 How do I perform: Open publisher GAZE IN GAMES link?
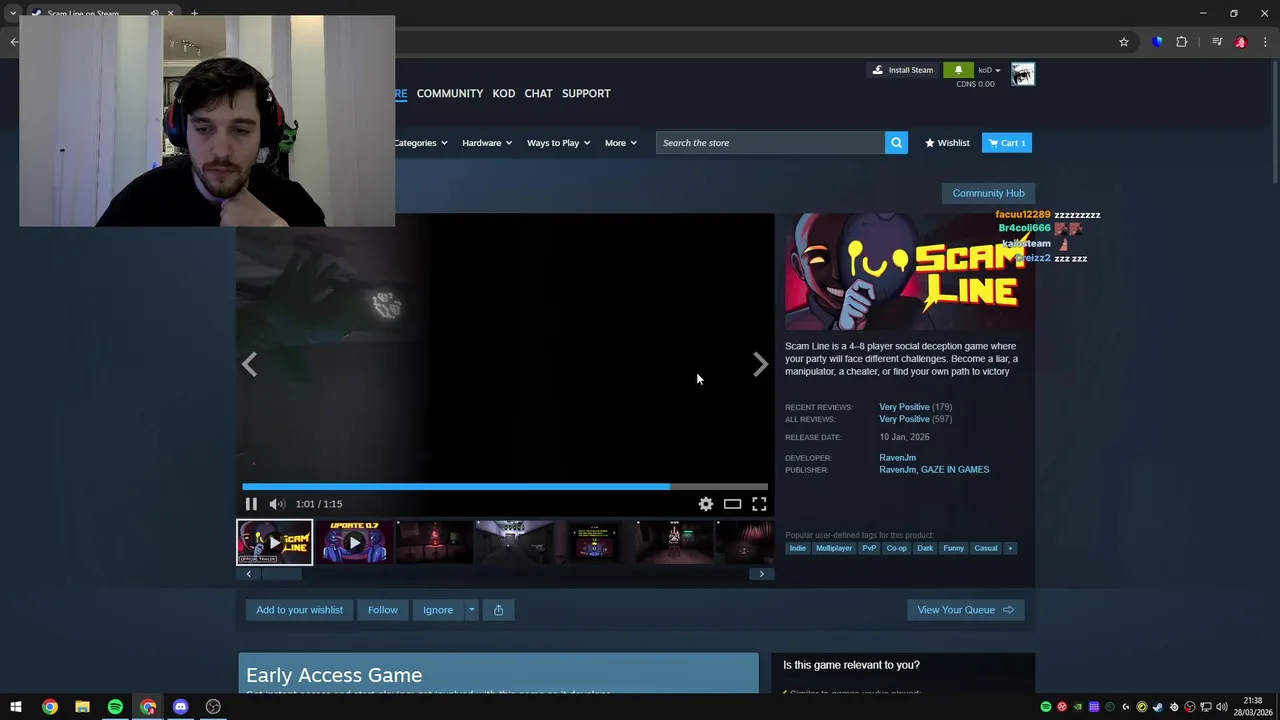pyautogui.click(x=955, y=470)
